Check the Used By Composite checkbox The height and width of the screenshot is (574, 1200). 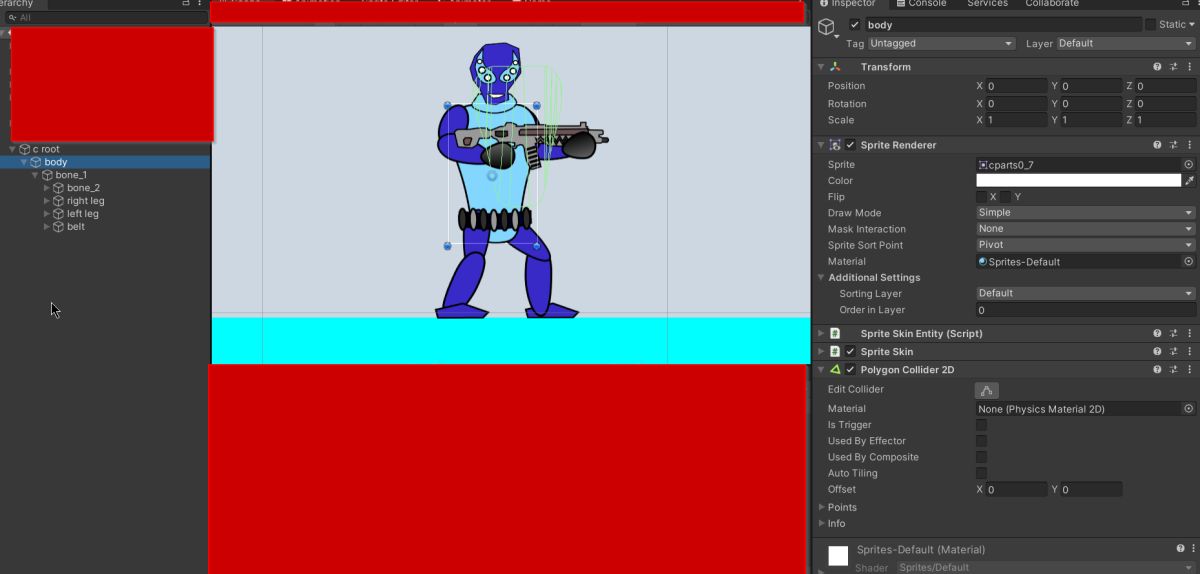(x=981, y=457)
